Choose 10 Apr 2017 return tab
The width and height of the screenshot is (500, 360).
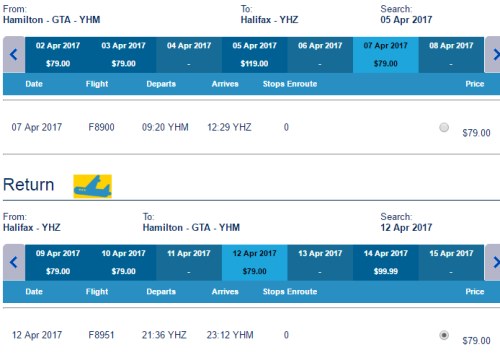123,262
